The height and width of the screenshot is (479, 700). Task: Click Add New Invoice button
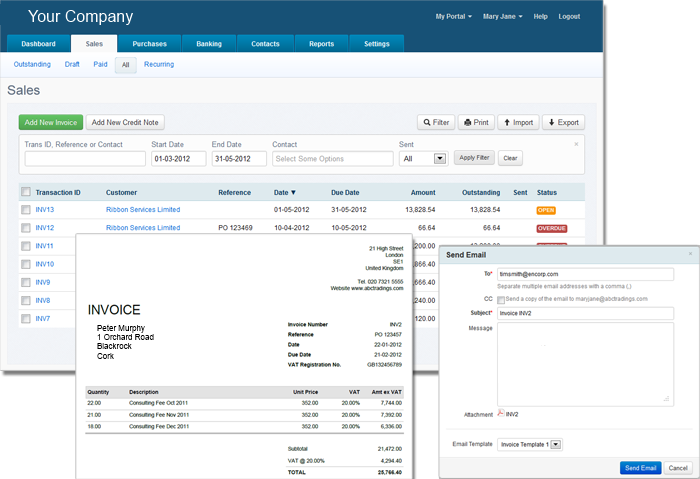click(51, 122)
